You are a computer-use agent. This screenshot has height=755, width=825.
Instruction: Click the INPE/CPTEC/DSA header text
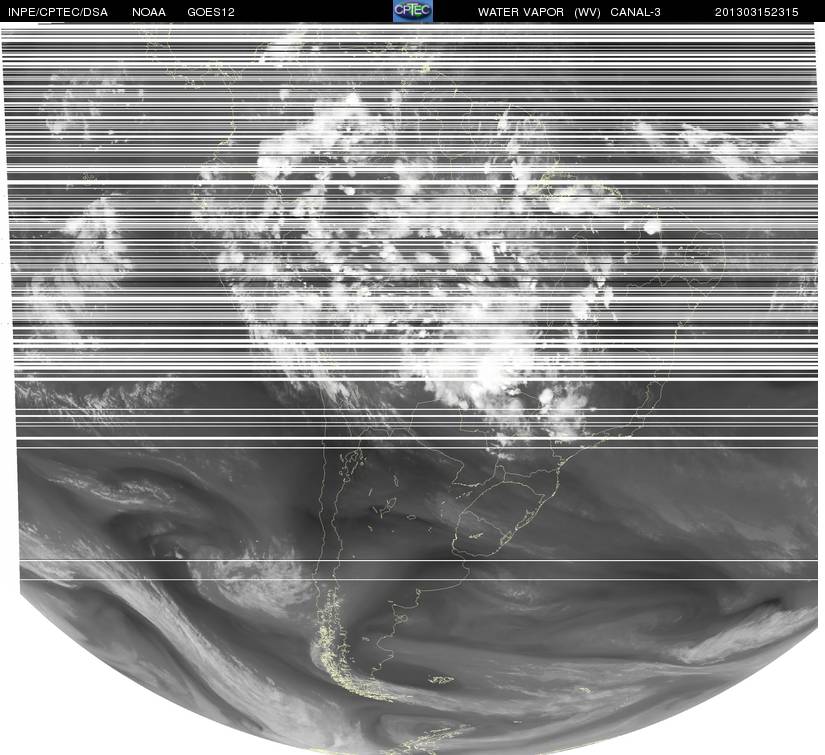(58, 12)
